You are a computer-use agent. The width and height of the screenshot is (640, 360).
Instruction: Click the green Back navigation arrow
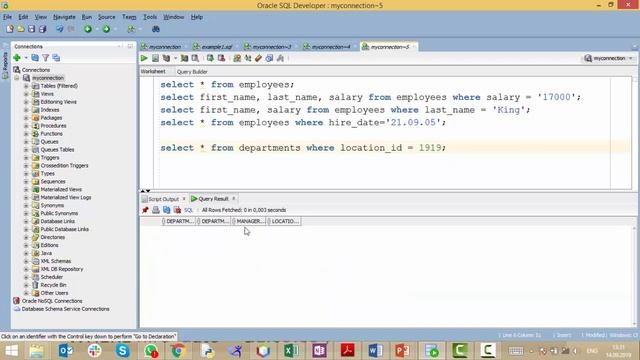[x=88, y=29]
